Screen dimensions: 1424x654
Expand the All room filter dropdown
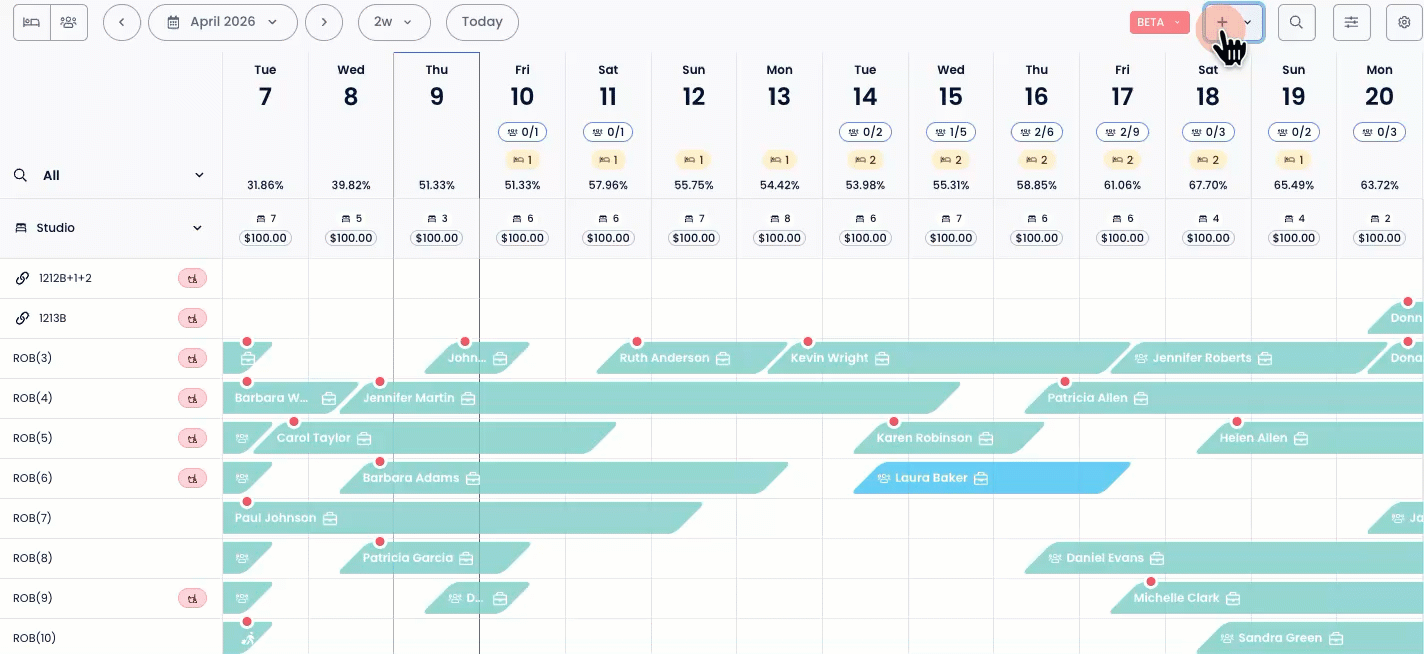click(199, 175)
